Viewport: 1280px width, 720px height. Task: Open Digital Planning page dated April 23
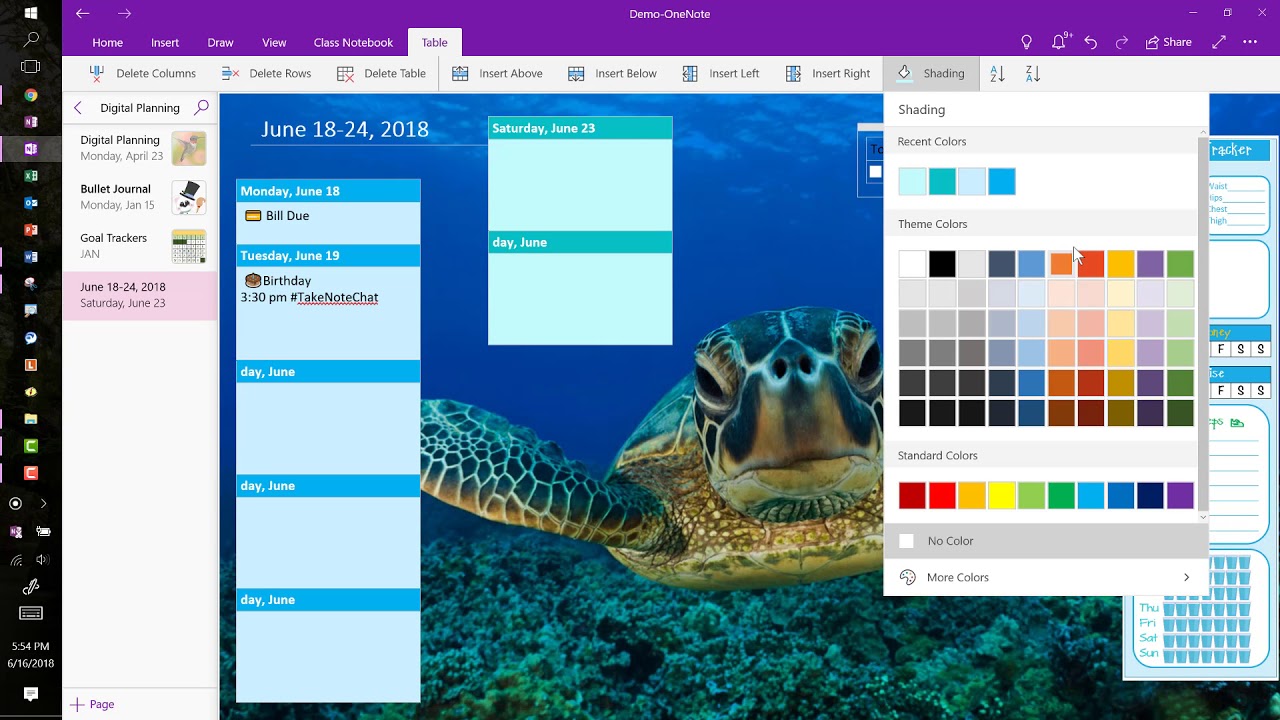pos(140,148)
